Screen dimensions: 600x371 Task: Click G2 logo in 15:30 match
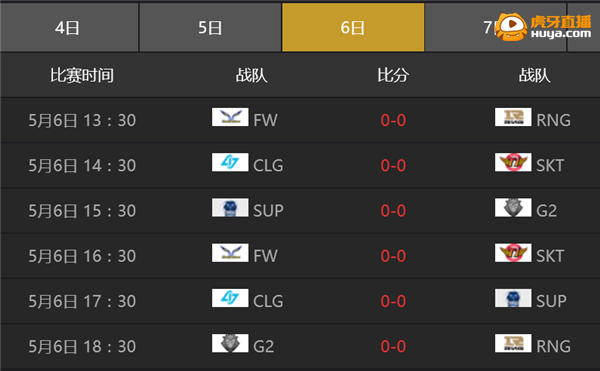pyautogui.click(x=513, y=207)
